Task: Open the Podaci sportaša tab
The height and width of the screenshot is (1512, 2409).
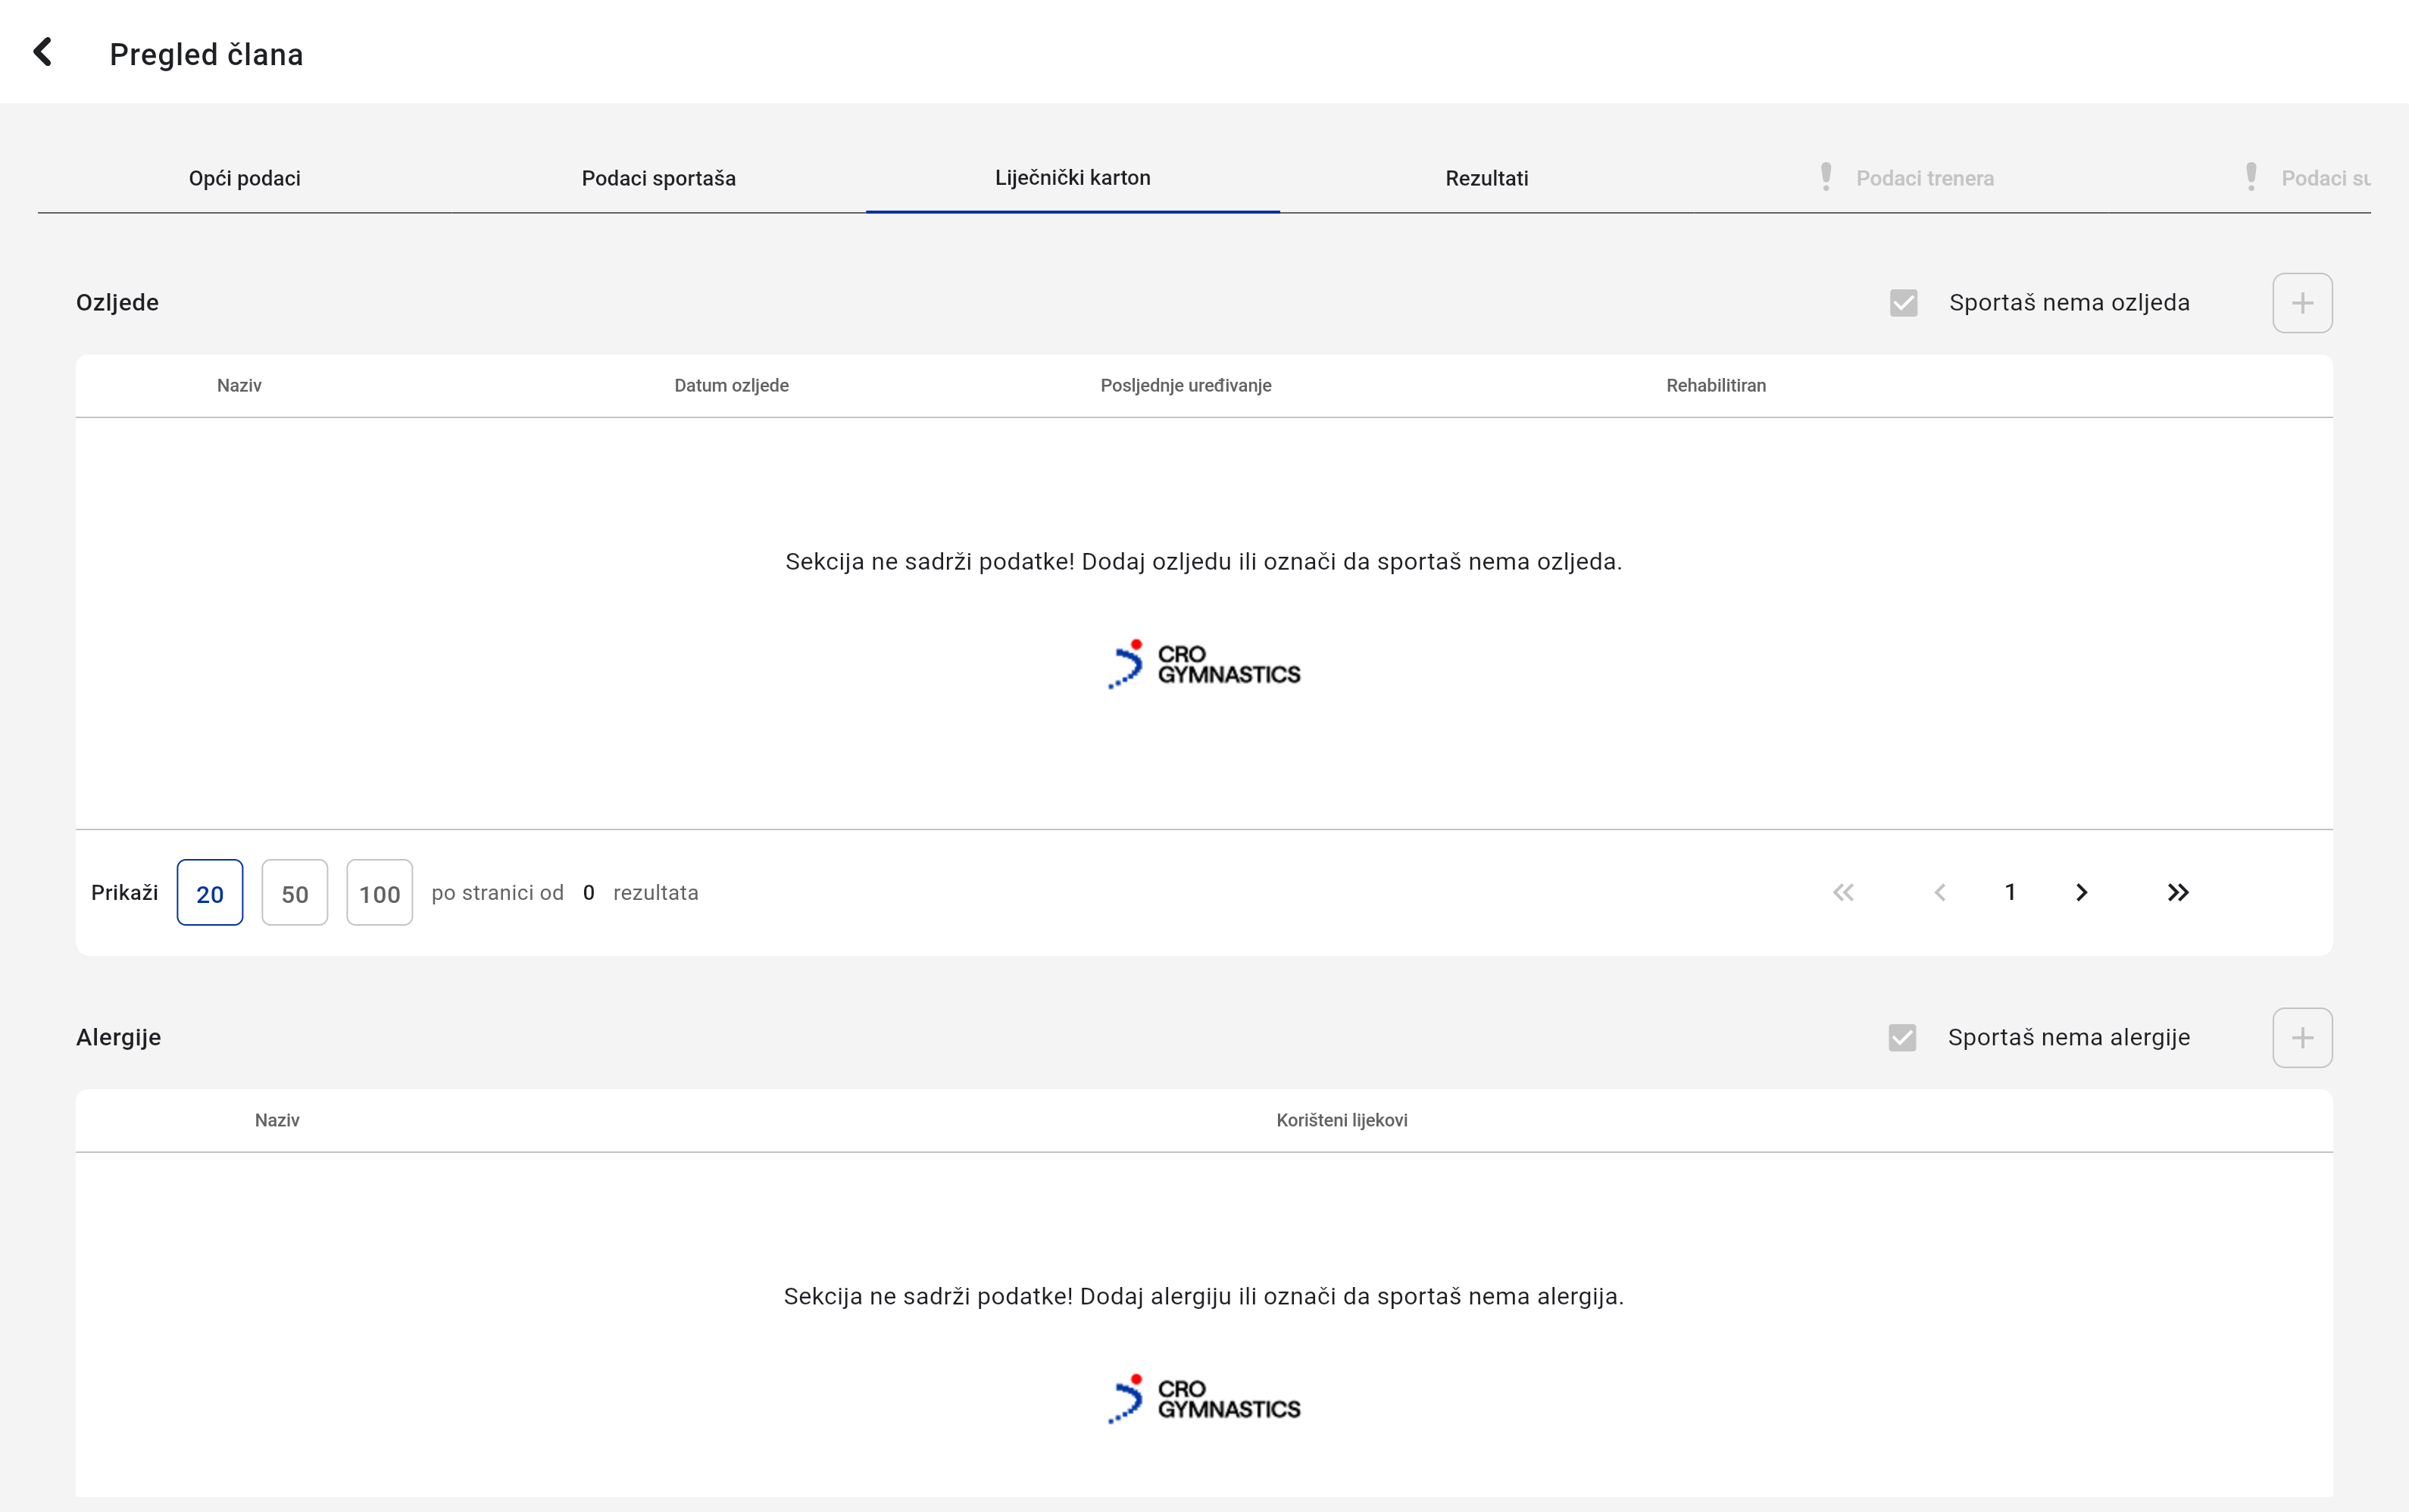Action: click(658, 178)
